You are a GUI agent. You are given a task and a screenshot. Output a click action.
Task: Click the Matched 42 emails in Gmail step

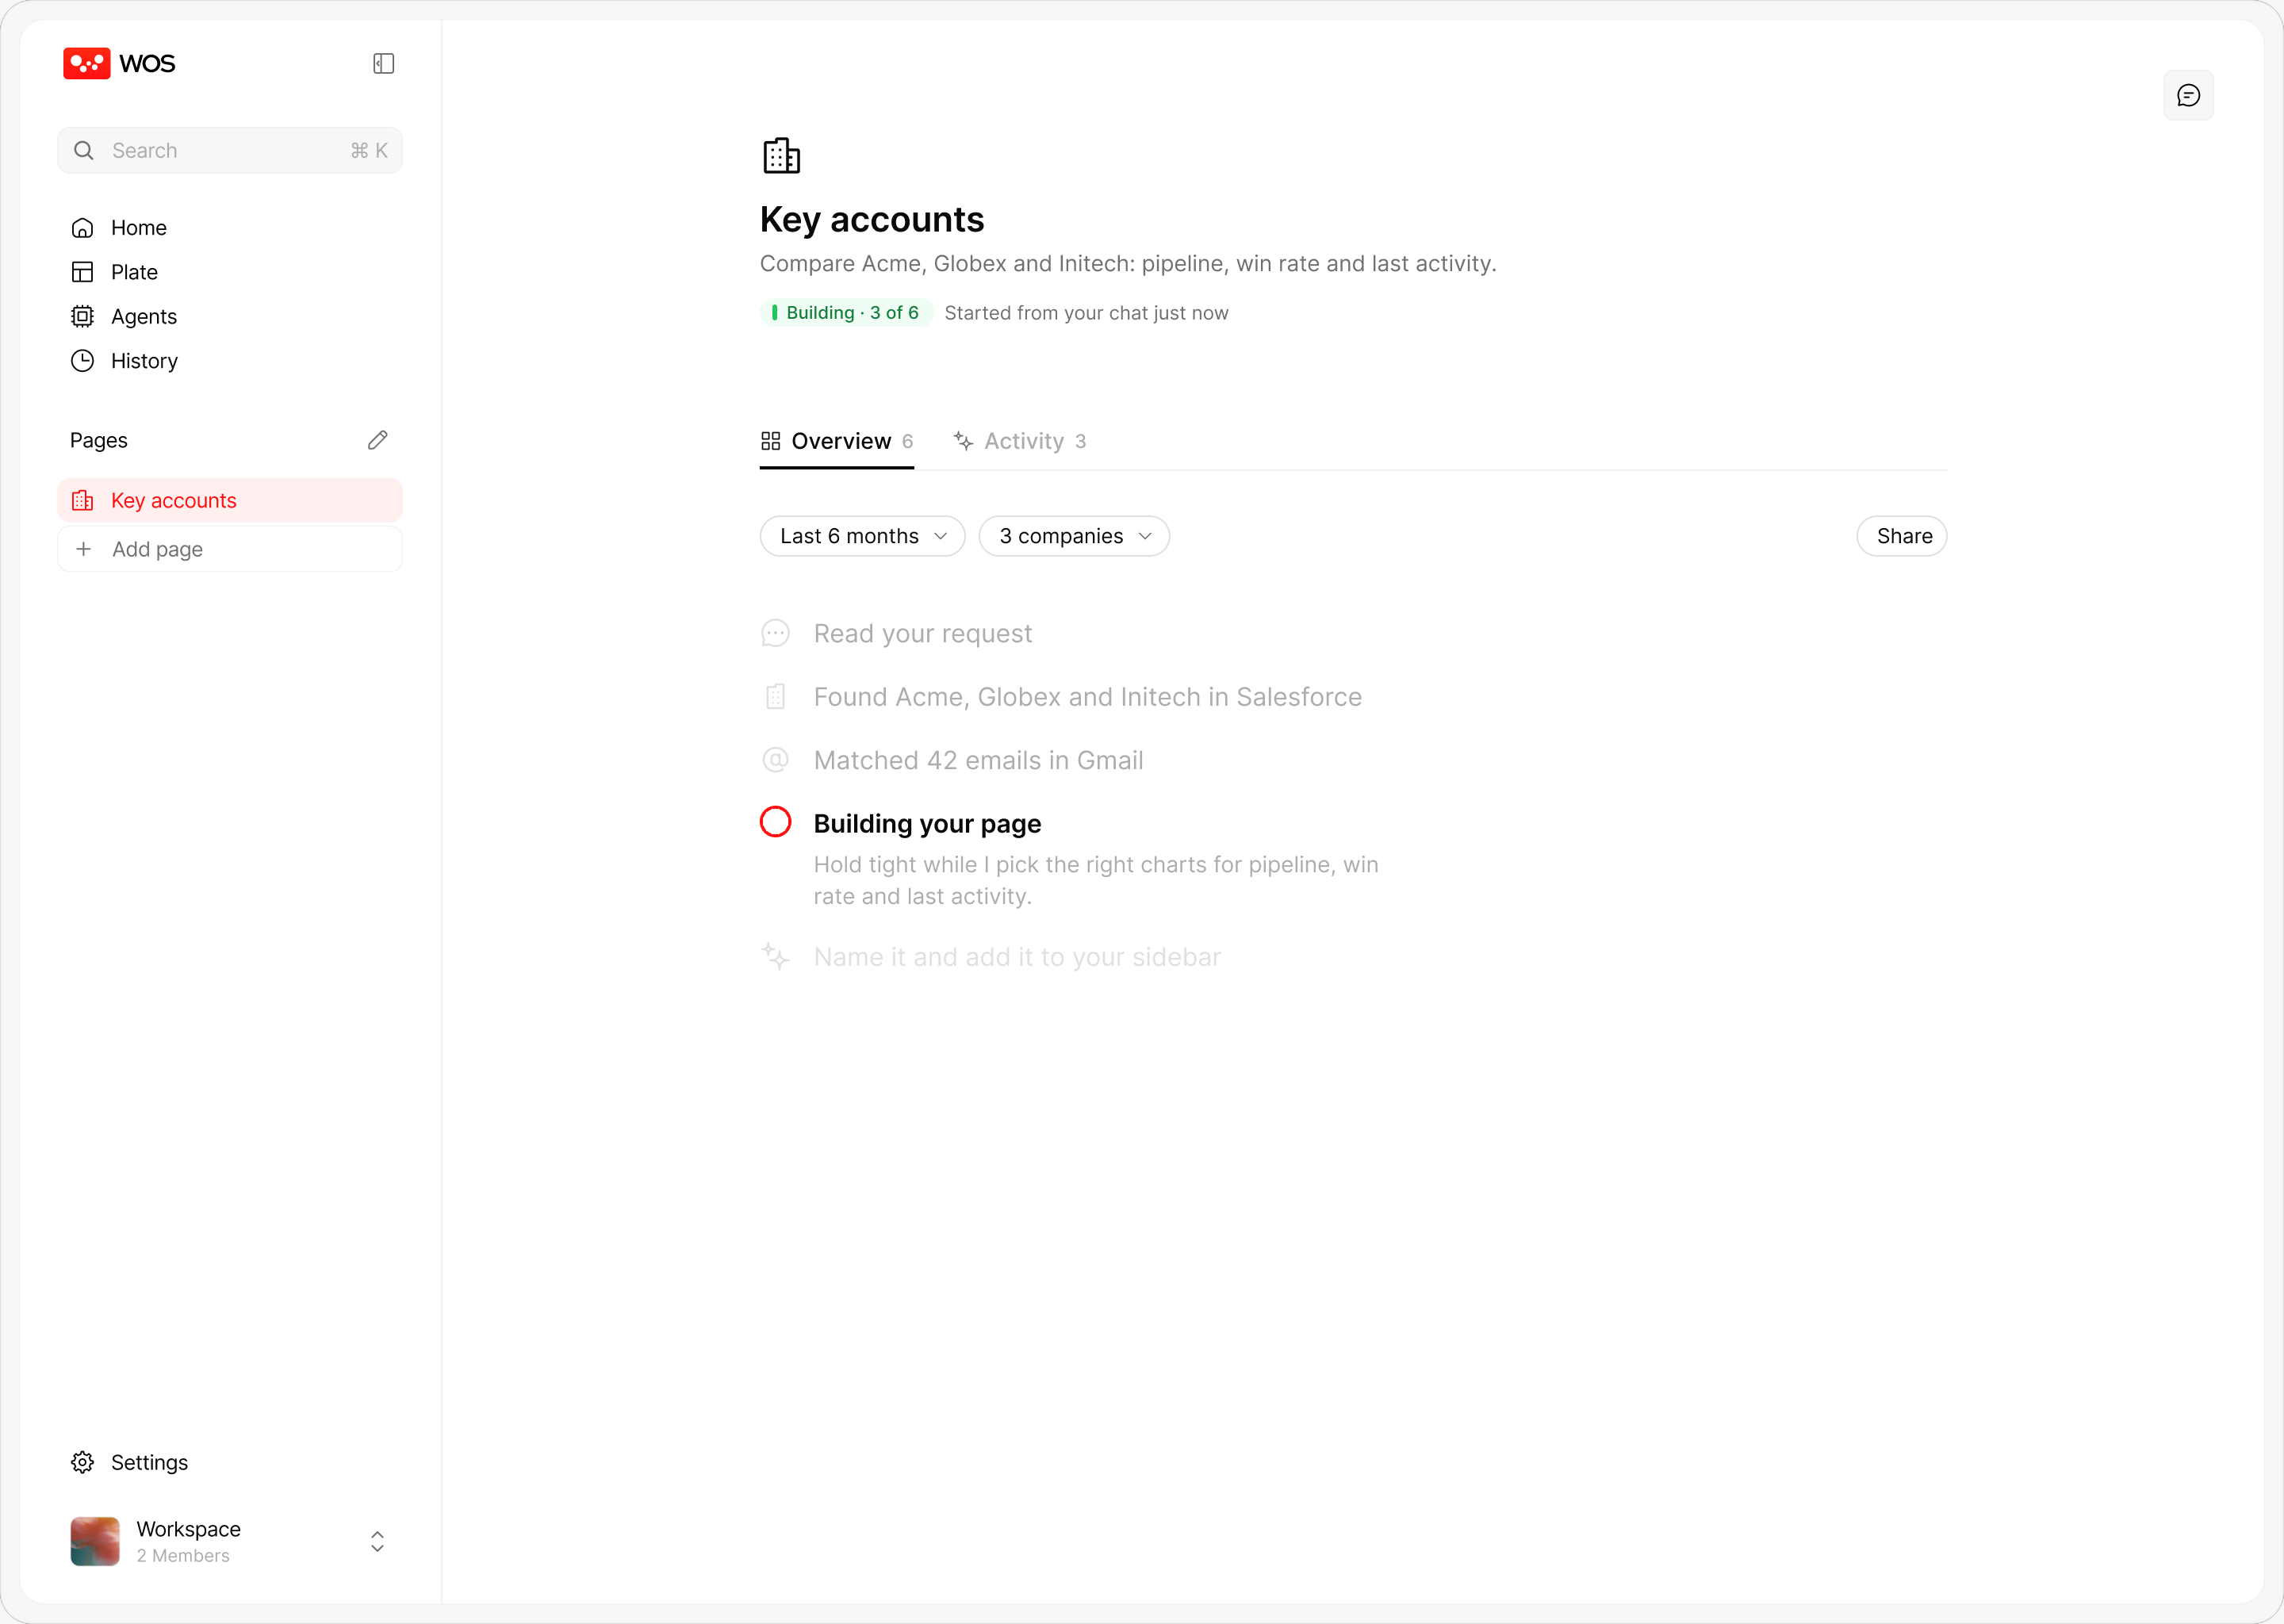coord(979,761)
